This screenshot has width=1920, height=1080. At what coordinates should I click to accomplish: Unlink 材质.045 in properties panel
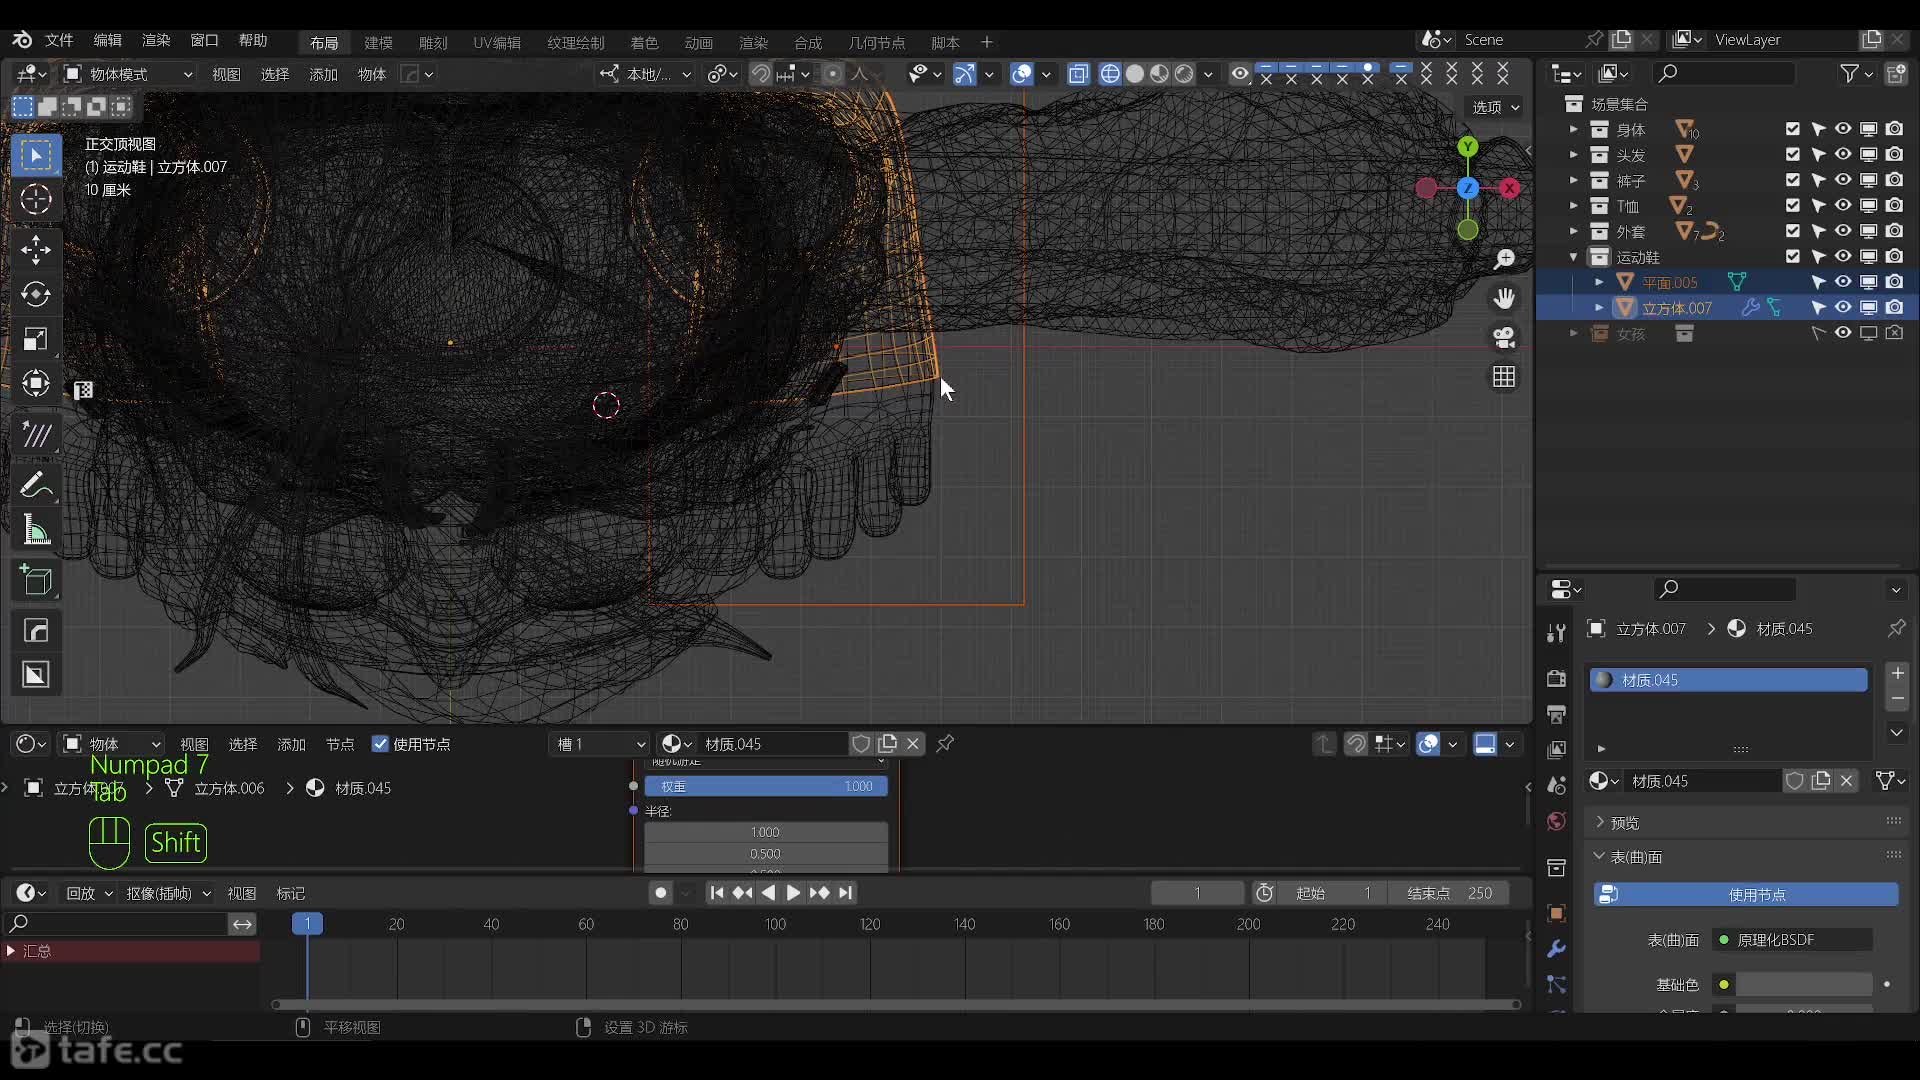coord(1847,781)
